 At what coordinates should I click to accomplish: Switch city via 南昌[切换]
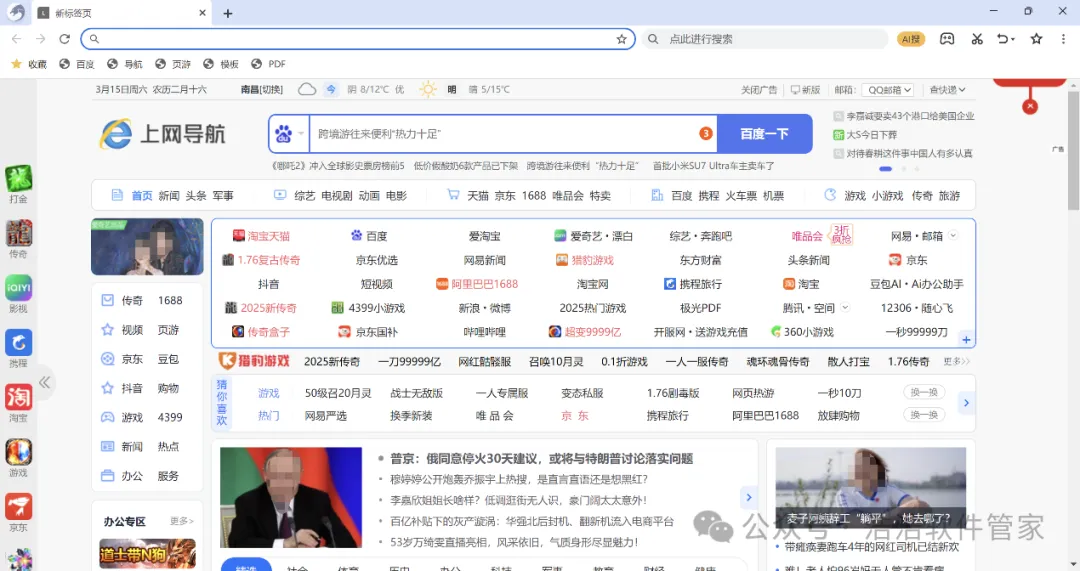pos(262,90)
